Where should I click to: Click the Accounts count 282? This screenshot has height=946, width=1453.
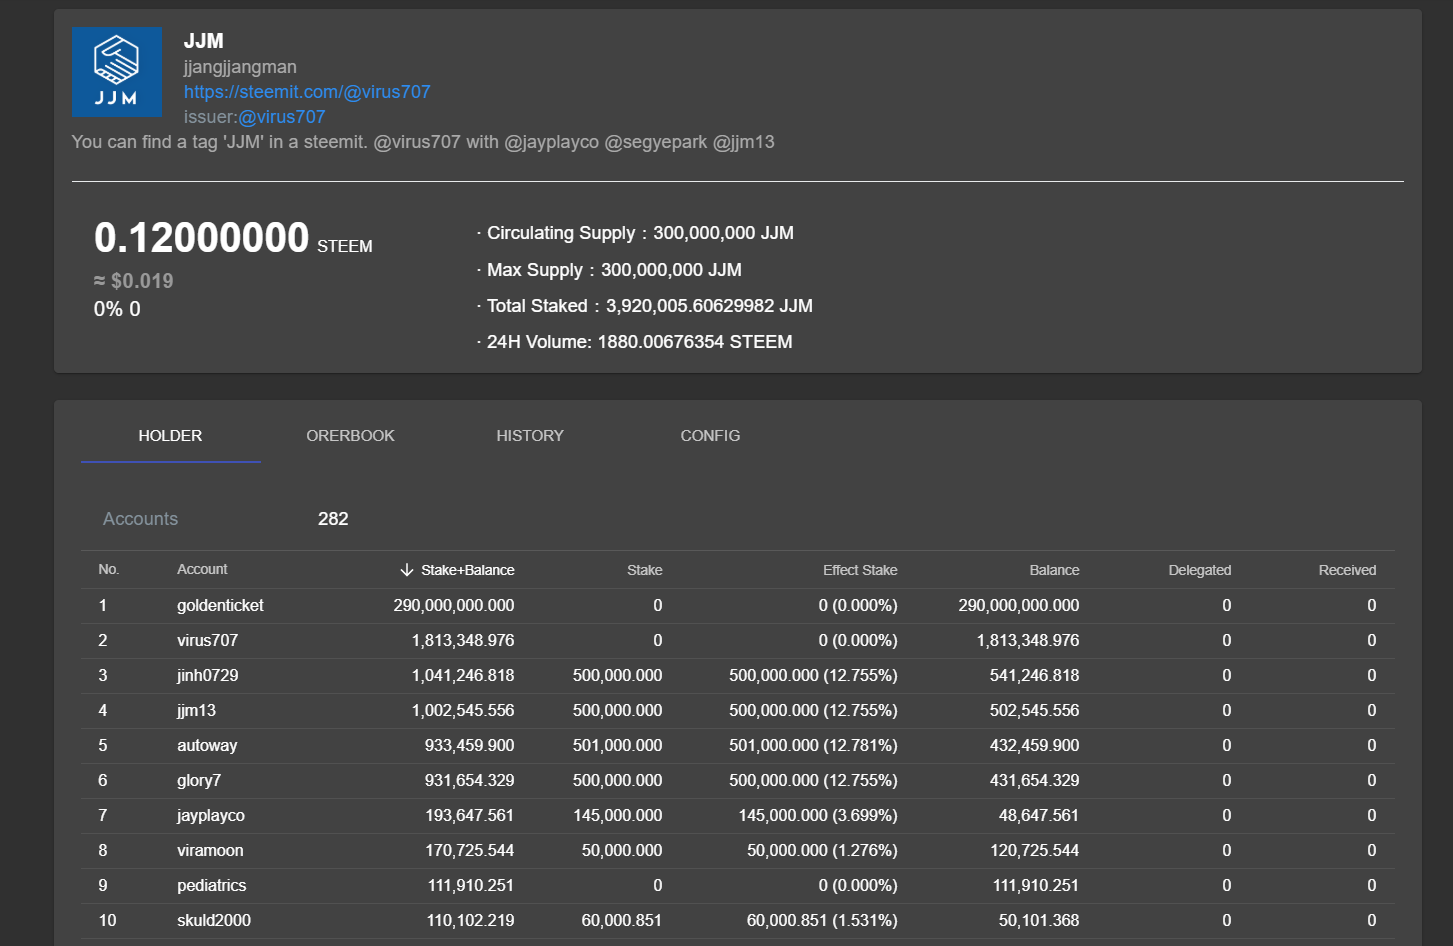(x=333, y=519)
